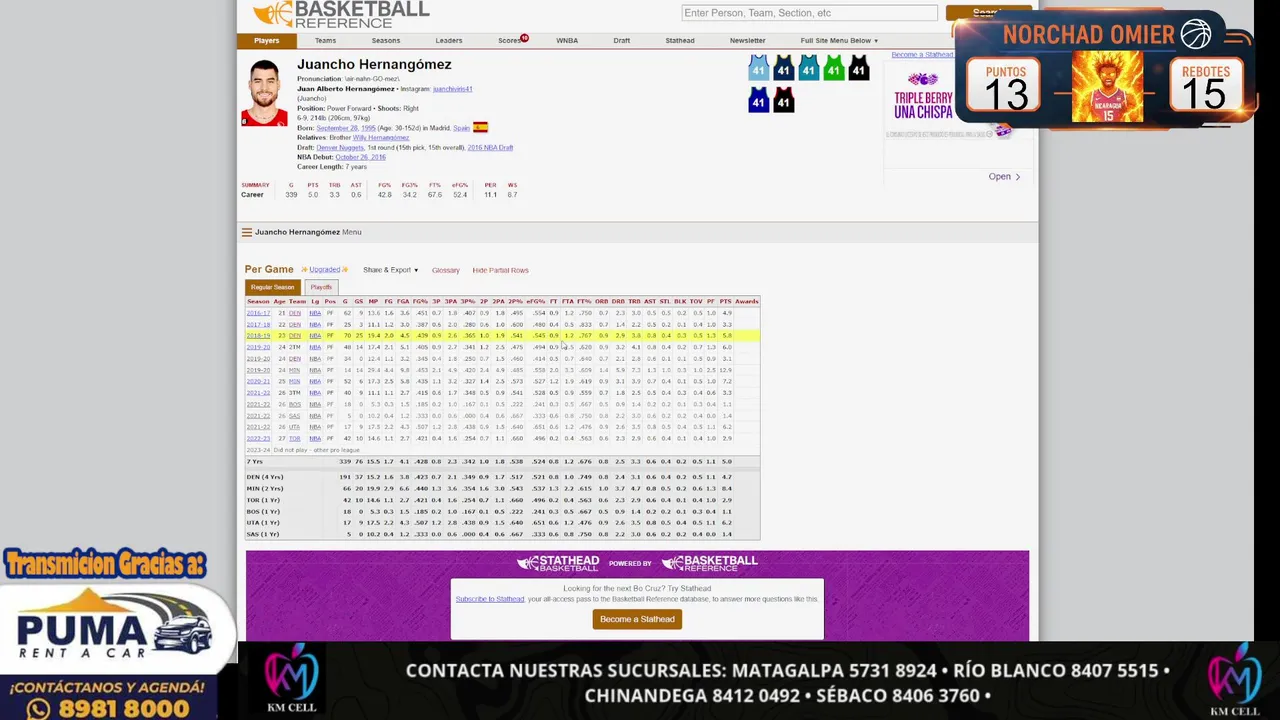Click the basketball icon in Norchad Omier overlay
Viewport: 1280px width, 720px height.
1195,34
